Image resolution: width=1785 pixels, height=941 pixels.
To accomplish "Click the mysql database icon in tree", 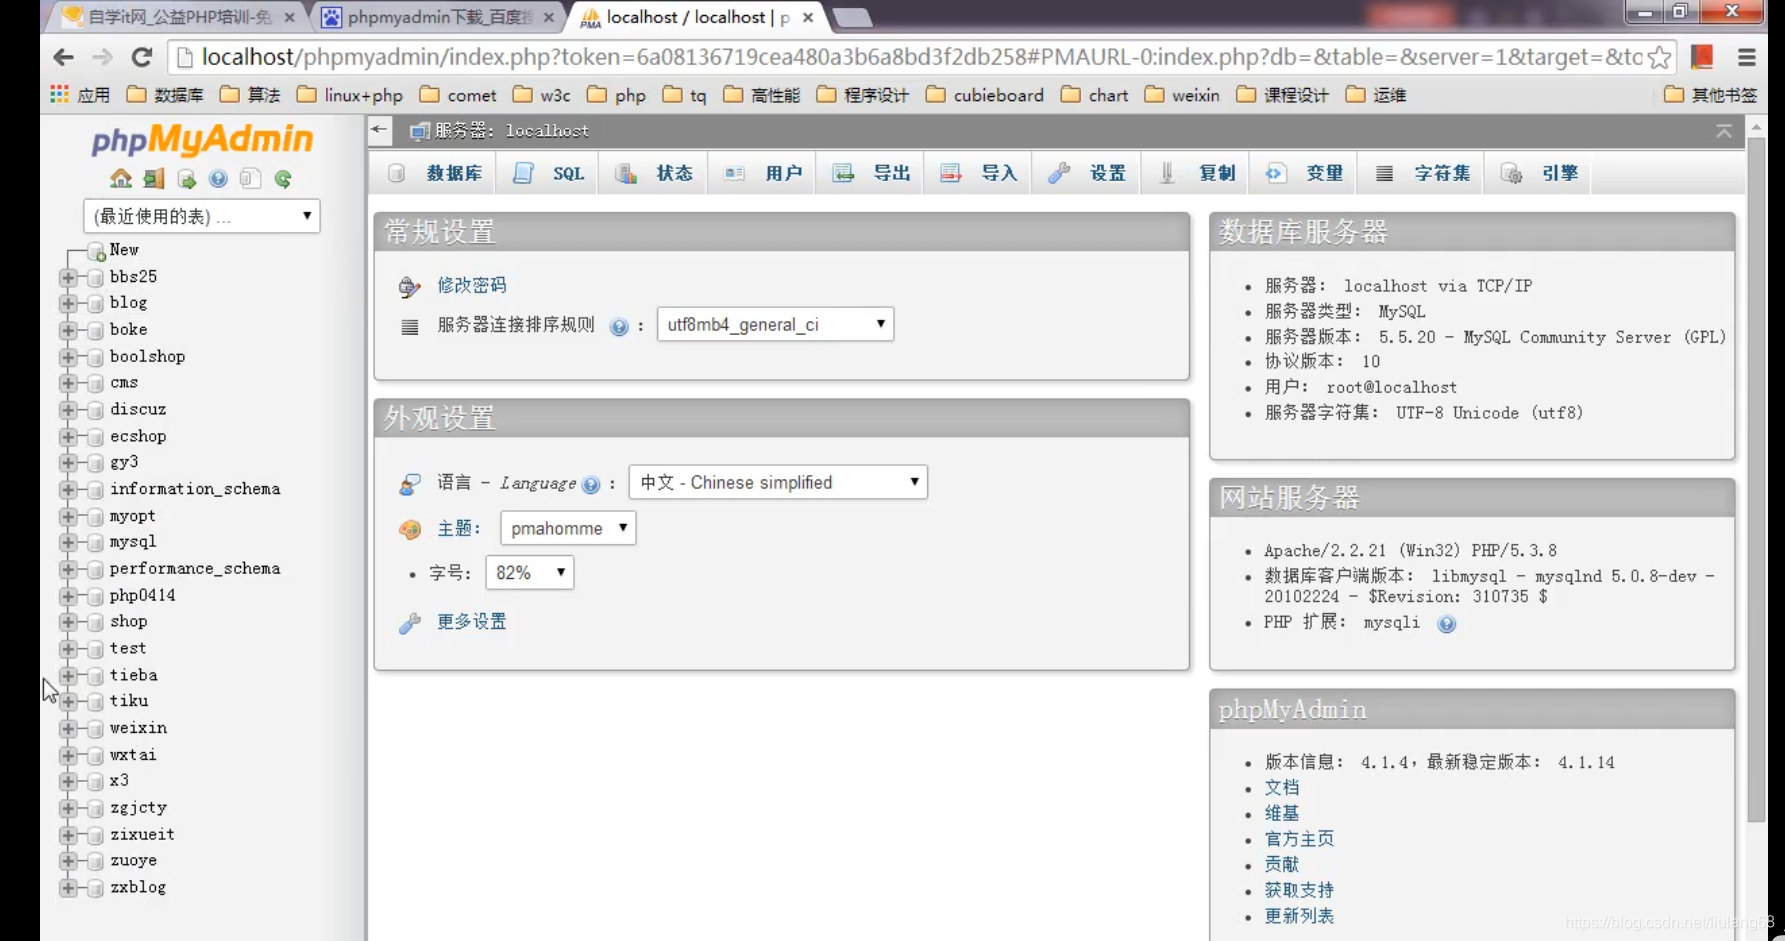I will [x=96, y=542].
